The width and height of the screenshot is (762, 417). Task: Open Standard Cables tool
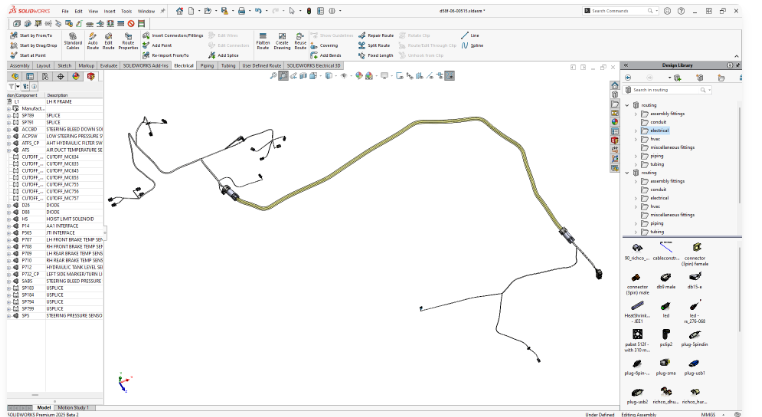tap(73, 41)
